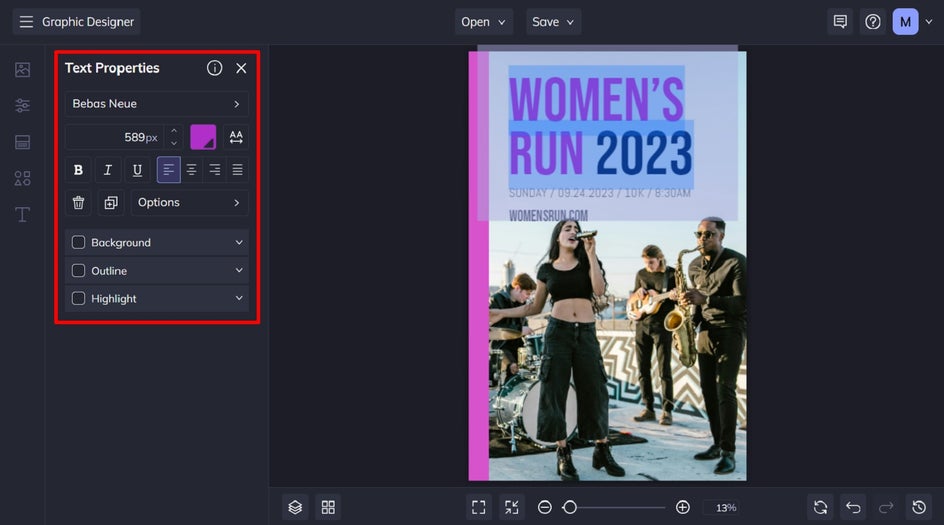The height and width of the screenshot is (525, 944).
Task: Zoom in with plus button
Action: click(x=683, y=507)
